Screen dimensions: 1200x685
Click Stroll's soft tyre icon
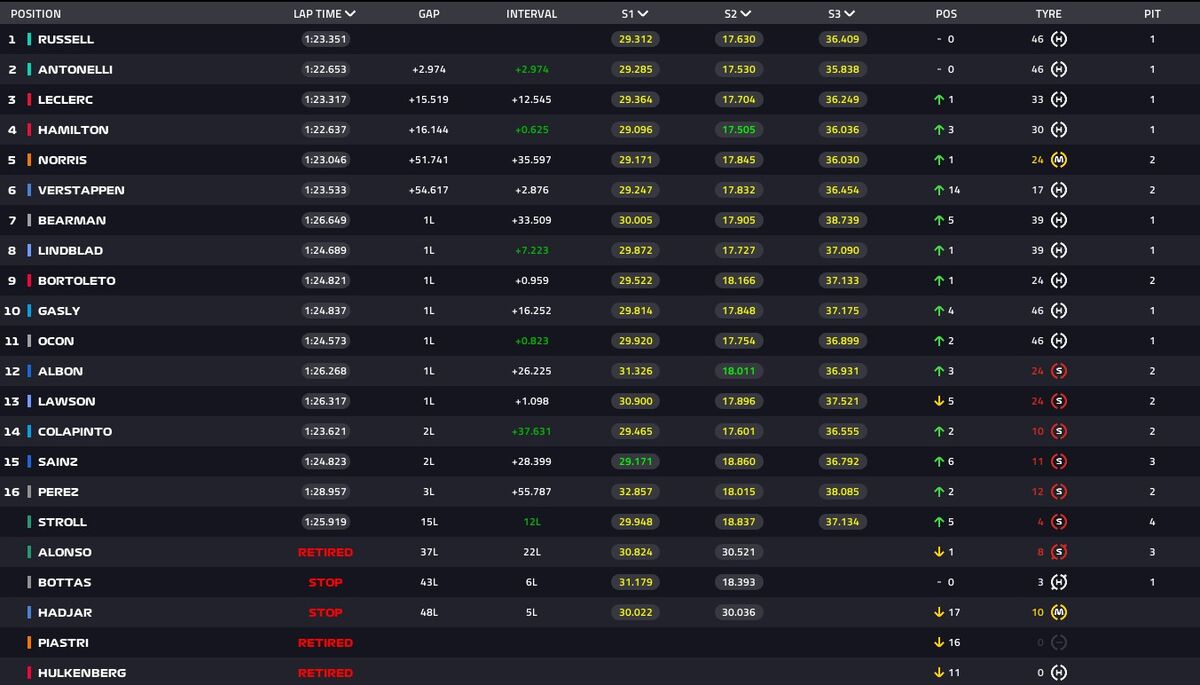pos(1059,522)
